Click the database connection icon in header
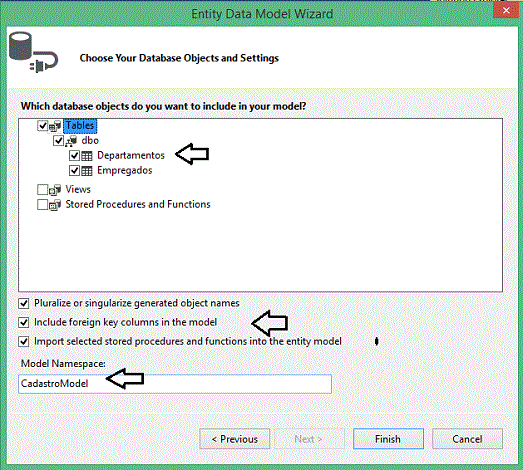Screen dimensions: 523x470 (x=33, y=52)
